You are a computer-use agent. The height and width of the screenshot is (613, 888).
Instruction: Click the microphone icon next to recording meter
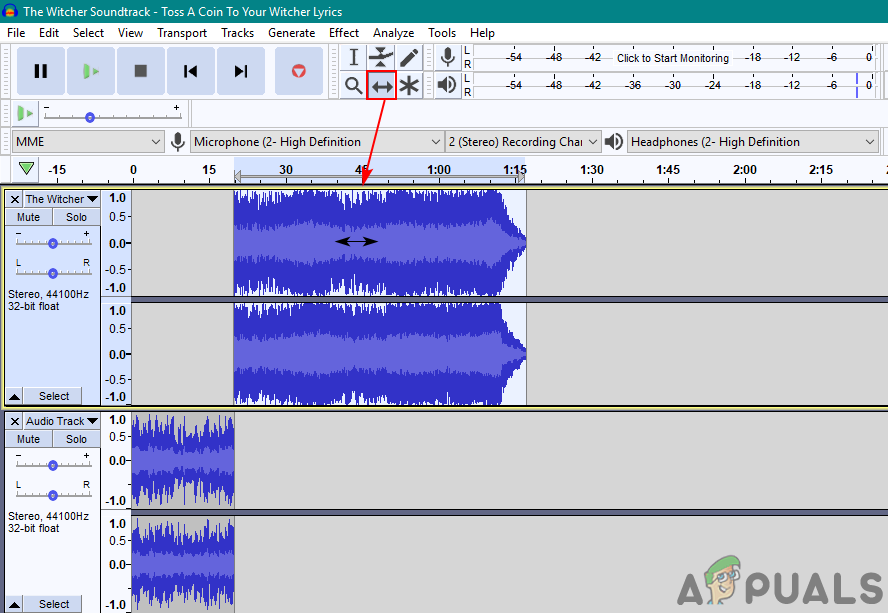point(447,57)
